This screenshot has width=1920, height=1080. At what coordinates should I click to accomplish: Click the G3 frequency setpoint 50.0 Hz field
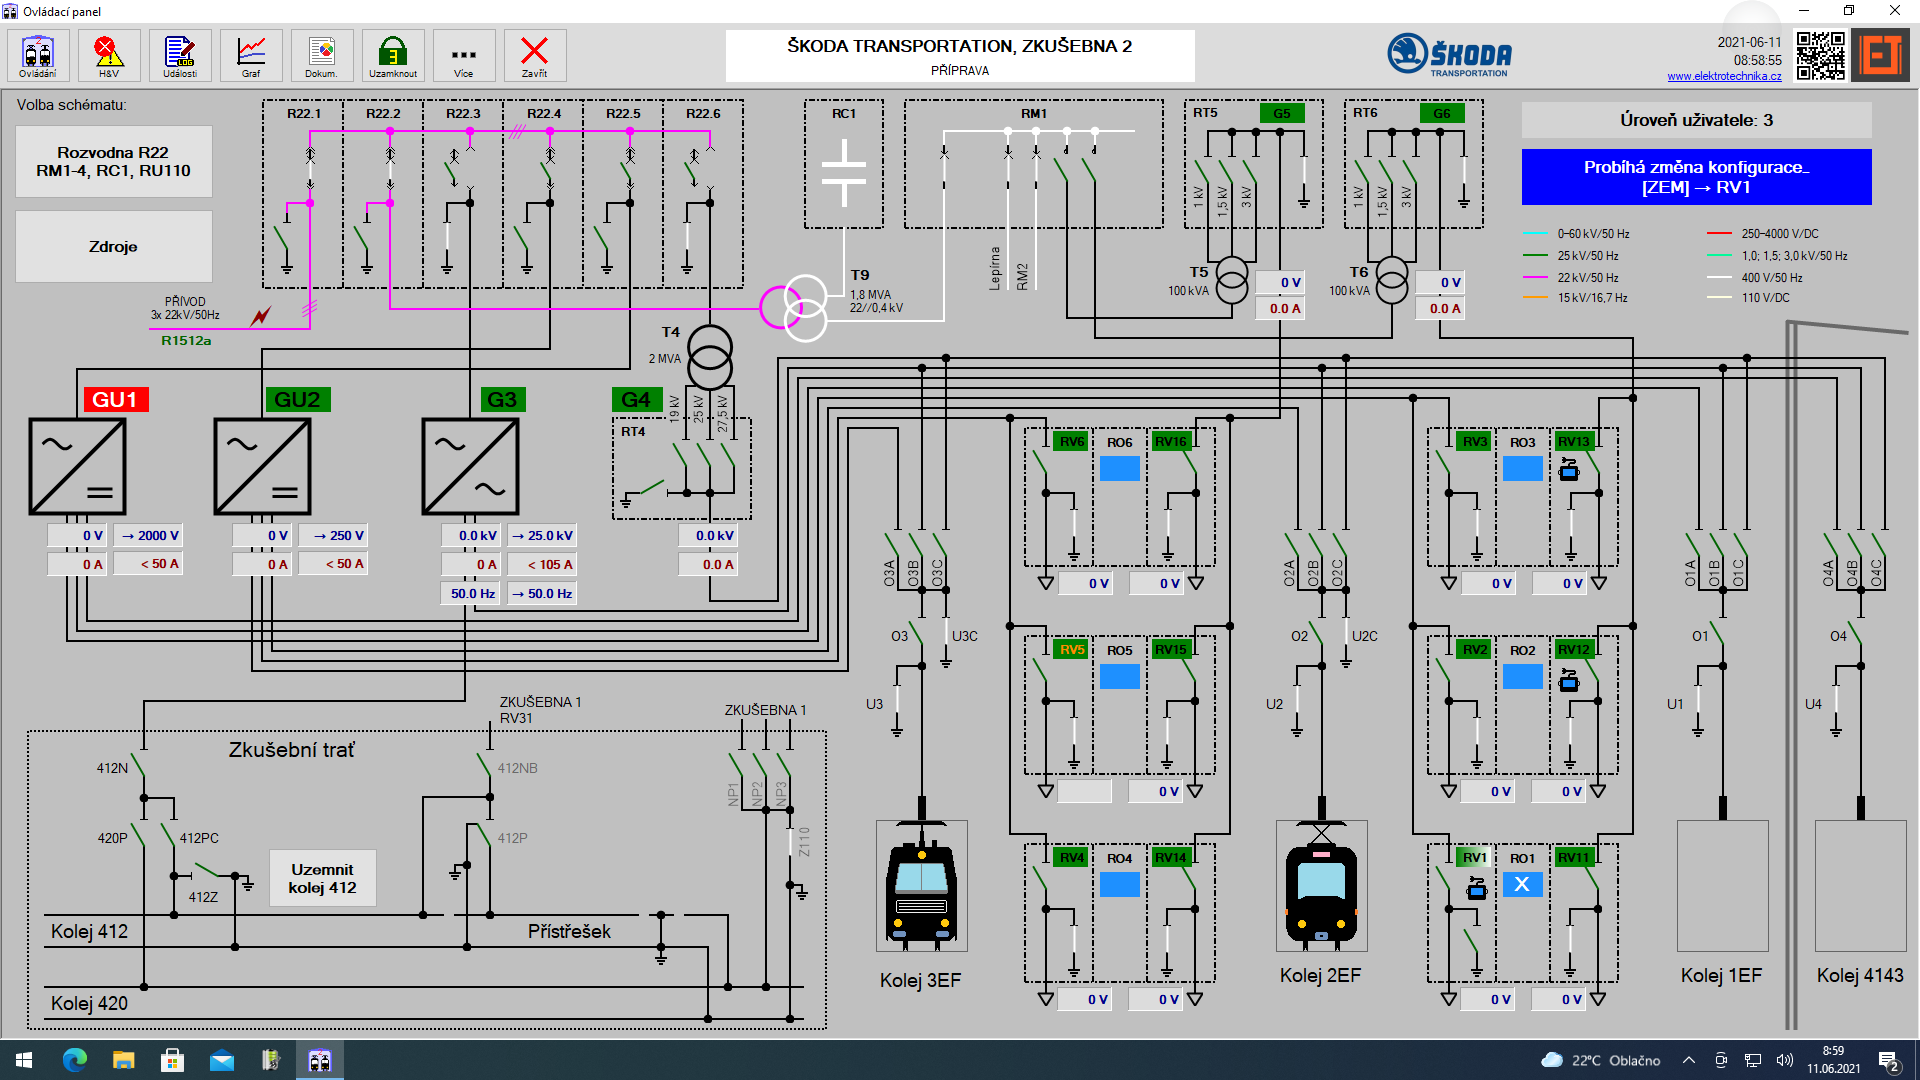[541, 594]
